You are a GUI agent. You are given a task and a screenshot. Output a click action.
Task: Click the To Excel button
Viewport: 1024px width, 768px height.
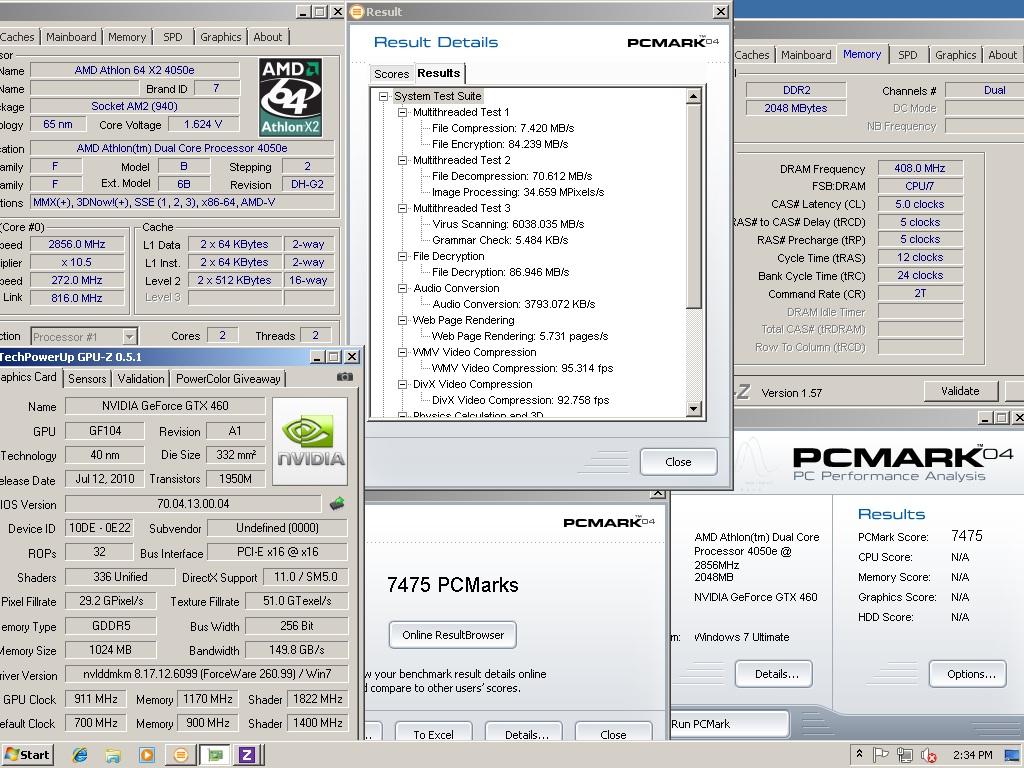tap(433, 731)
